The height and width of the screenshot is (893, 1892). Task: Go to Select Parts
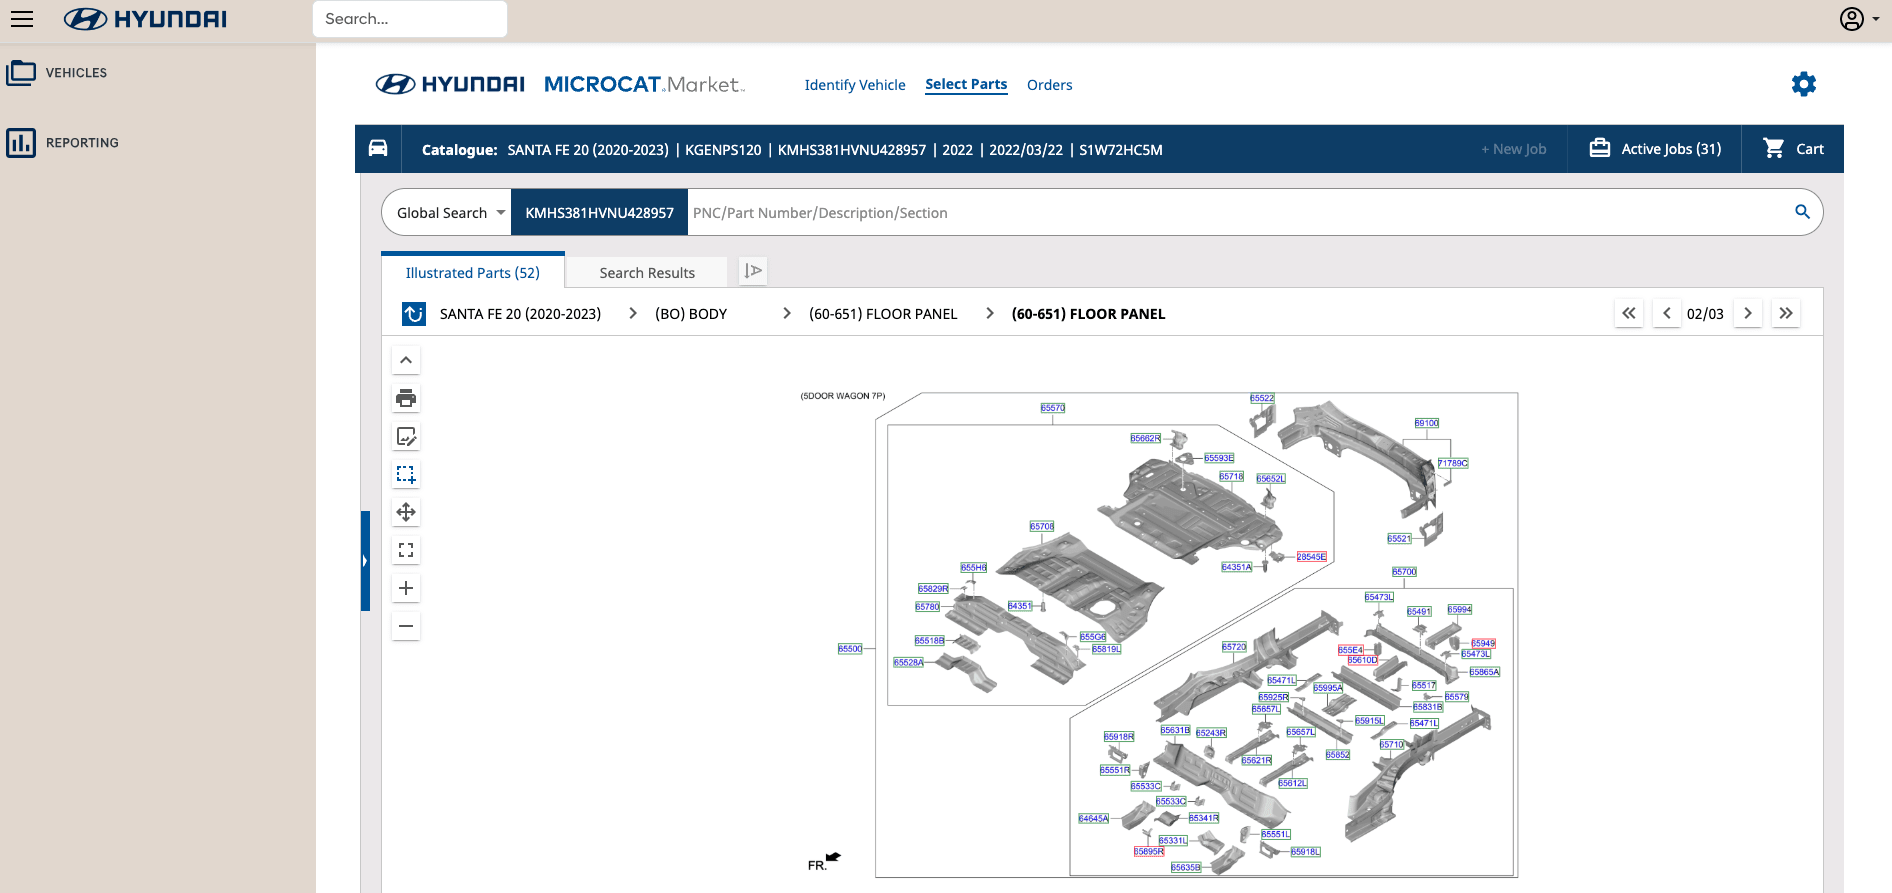(966, 84)
